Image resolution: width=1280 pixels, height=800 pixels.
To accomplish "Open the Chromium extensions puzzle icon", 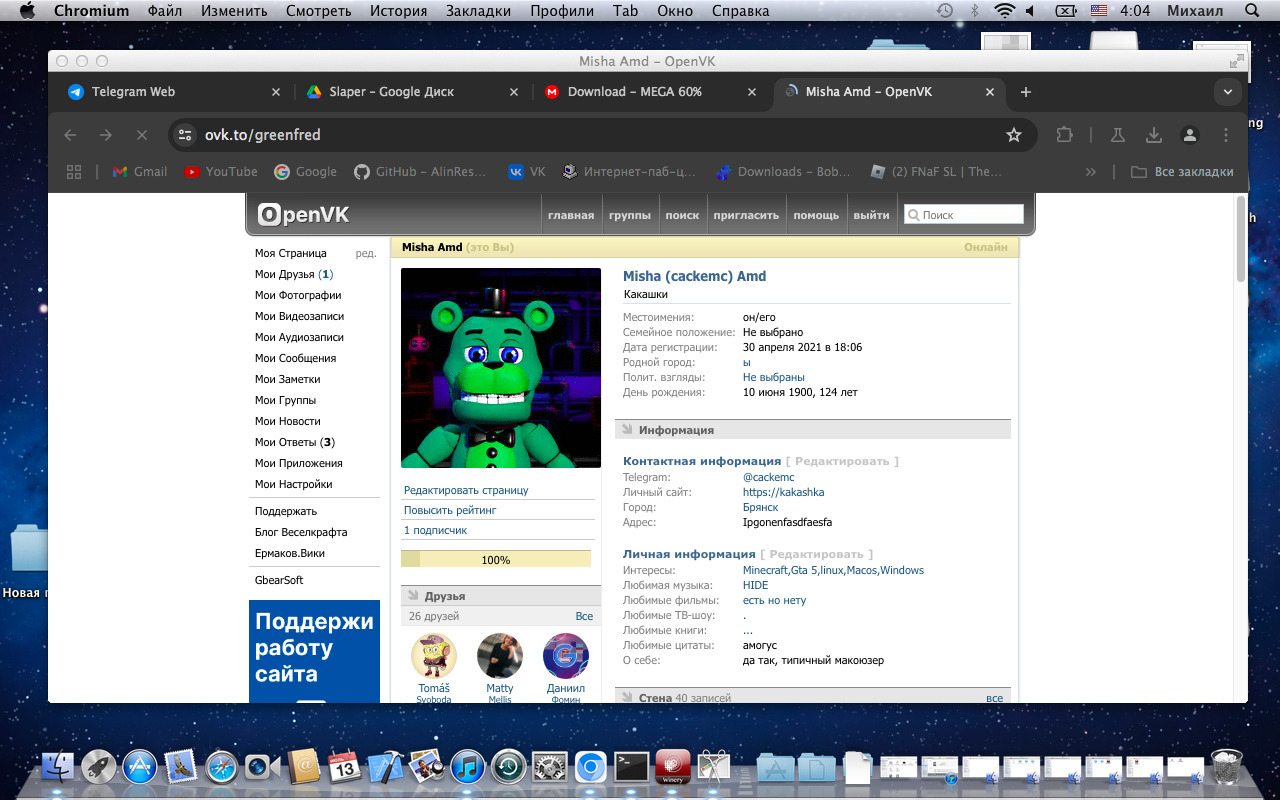I will [x=1065, y=135].
